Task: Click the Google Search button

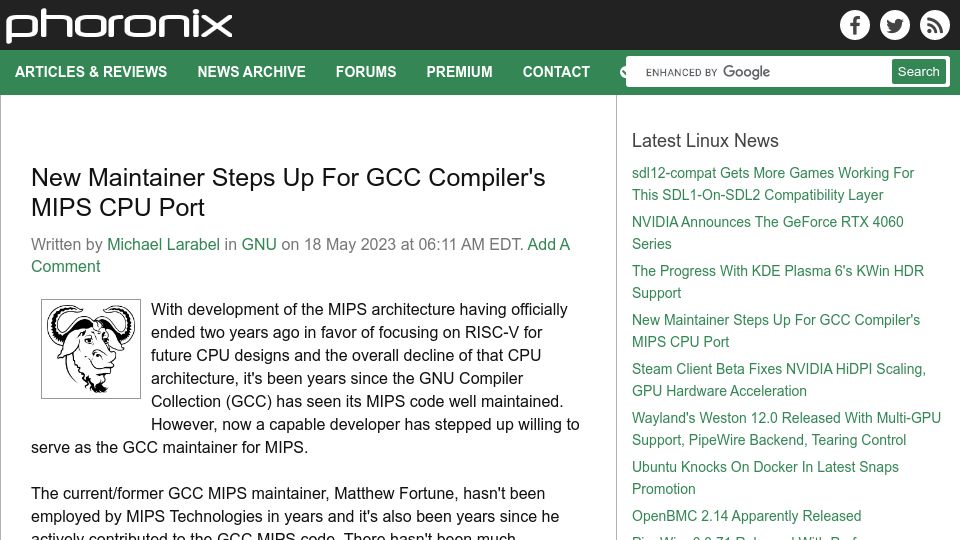Action: coord(918,72)
